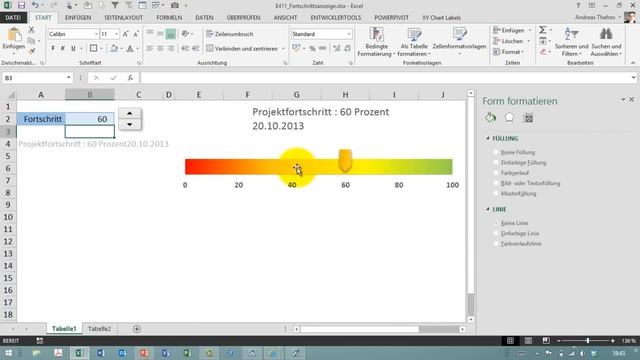This screenshot has height=360, width=640.
Task: Select cell B2 containing 60
Action: click(x=90, y=119)
